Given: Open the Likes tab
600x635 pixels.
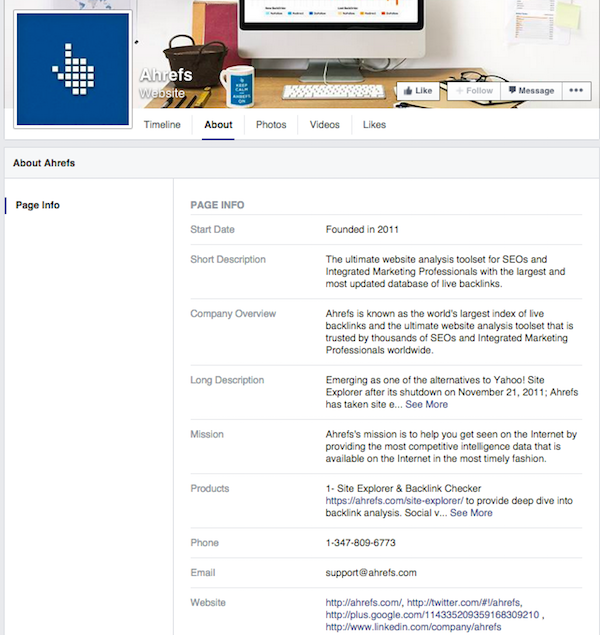Looking at the screenshot, I should pyautogui.click(x=374, y=125).
